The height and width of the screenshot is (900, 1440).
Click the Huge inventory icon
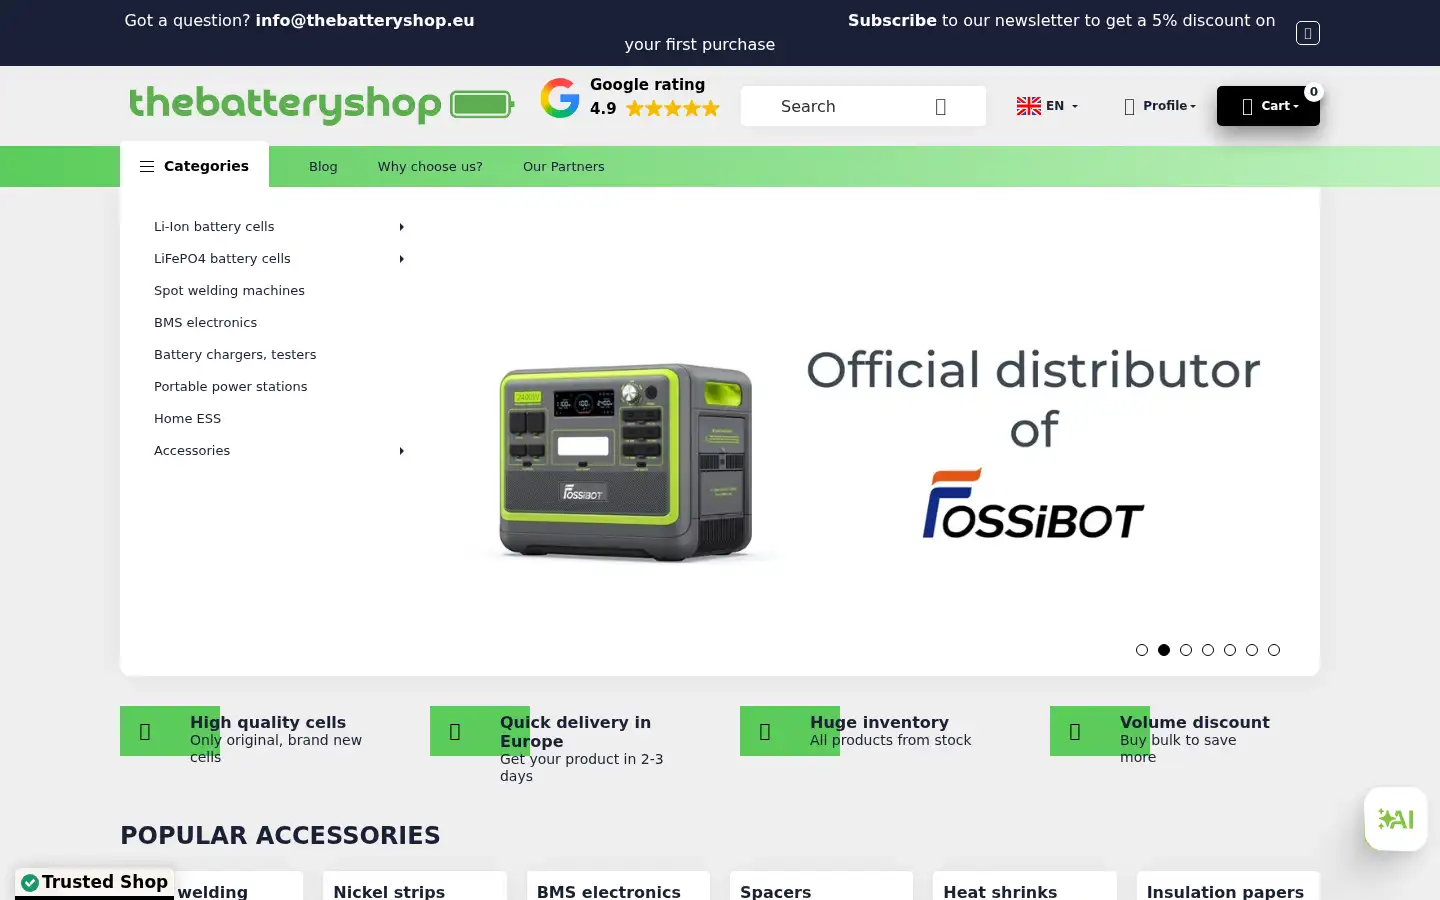pyautogui.click(x=765, y=731)
